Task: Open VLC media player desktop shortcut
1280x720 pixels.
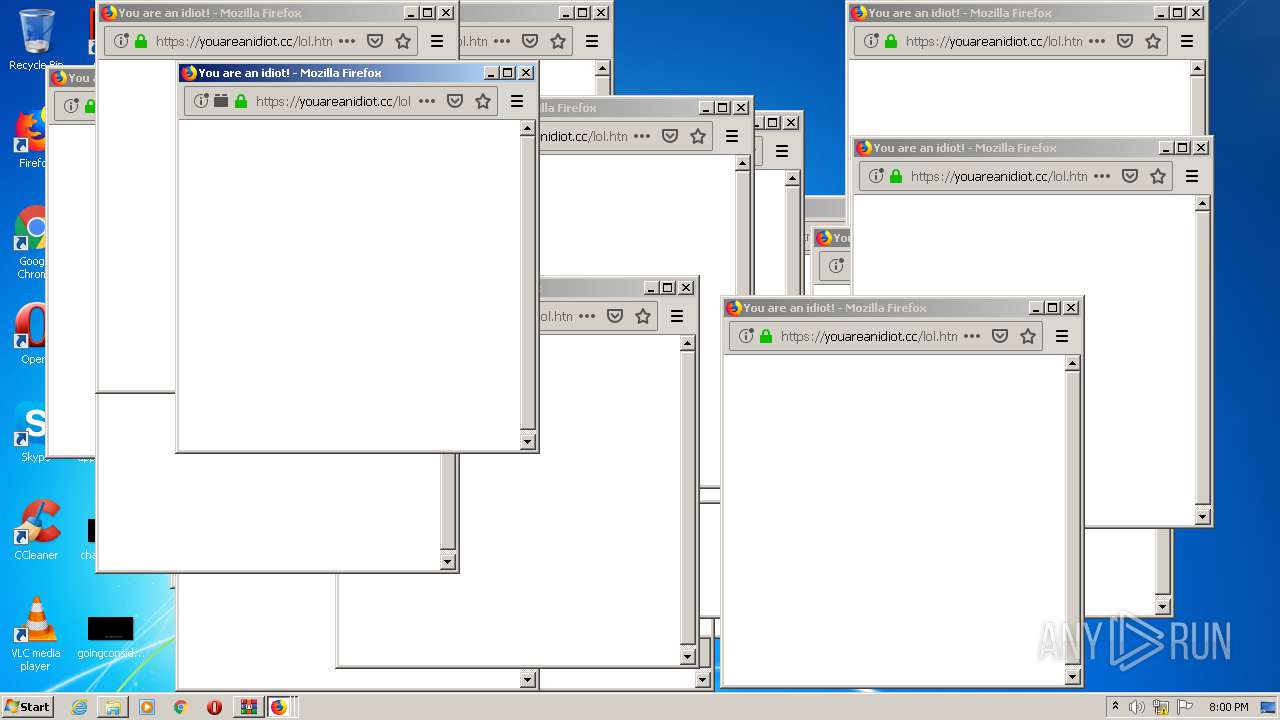Action: 36,634
